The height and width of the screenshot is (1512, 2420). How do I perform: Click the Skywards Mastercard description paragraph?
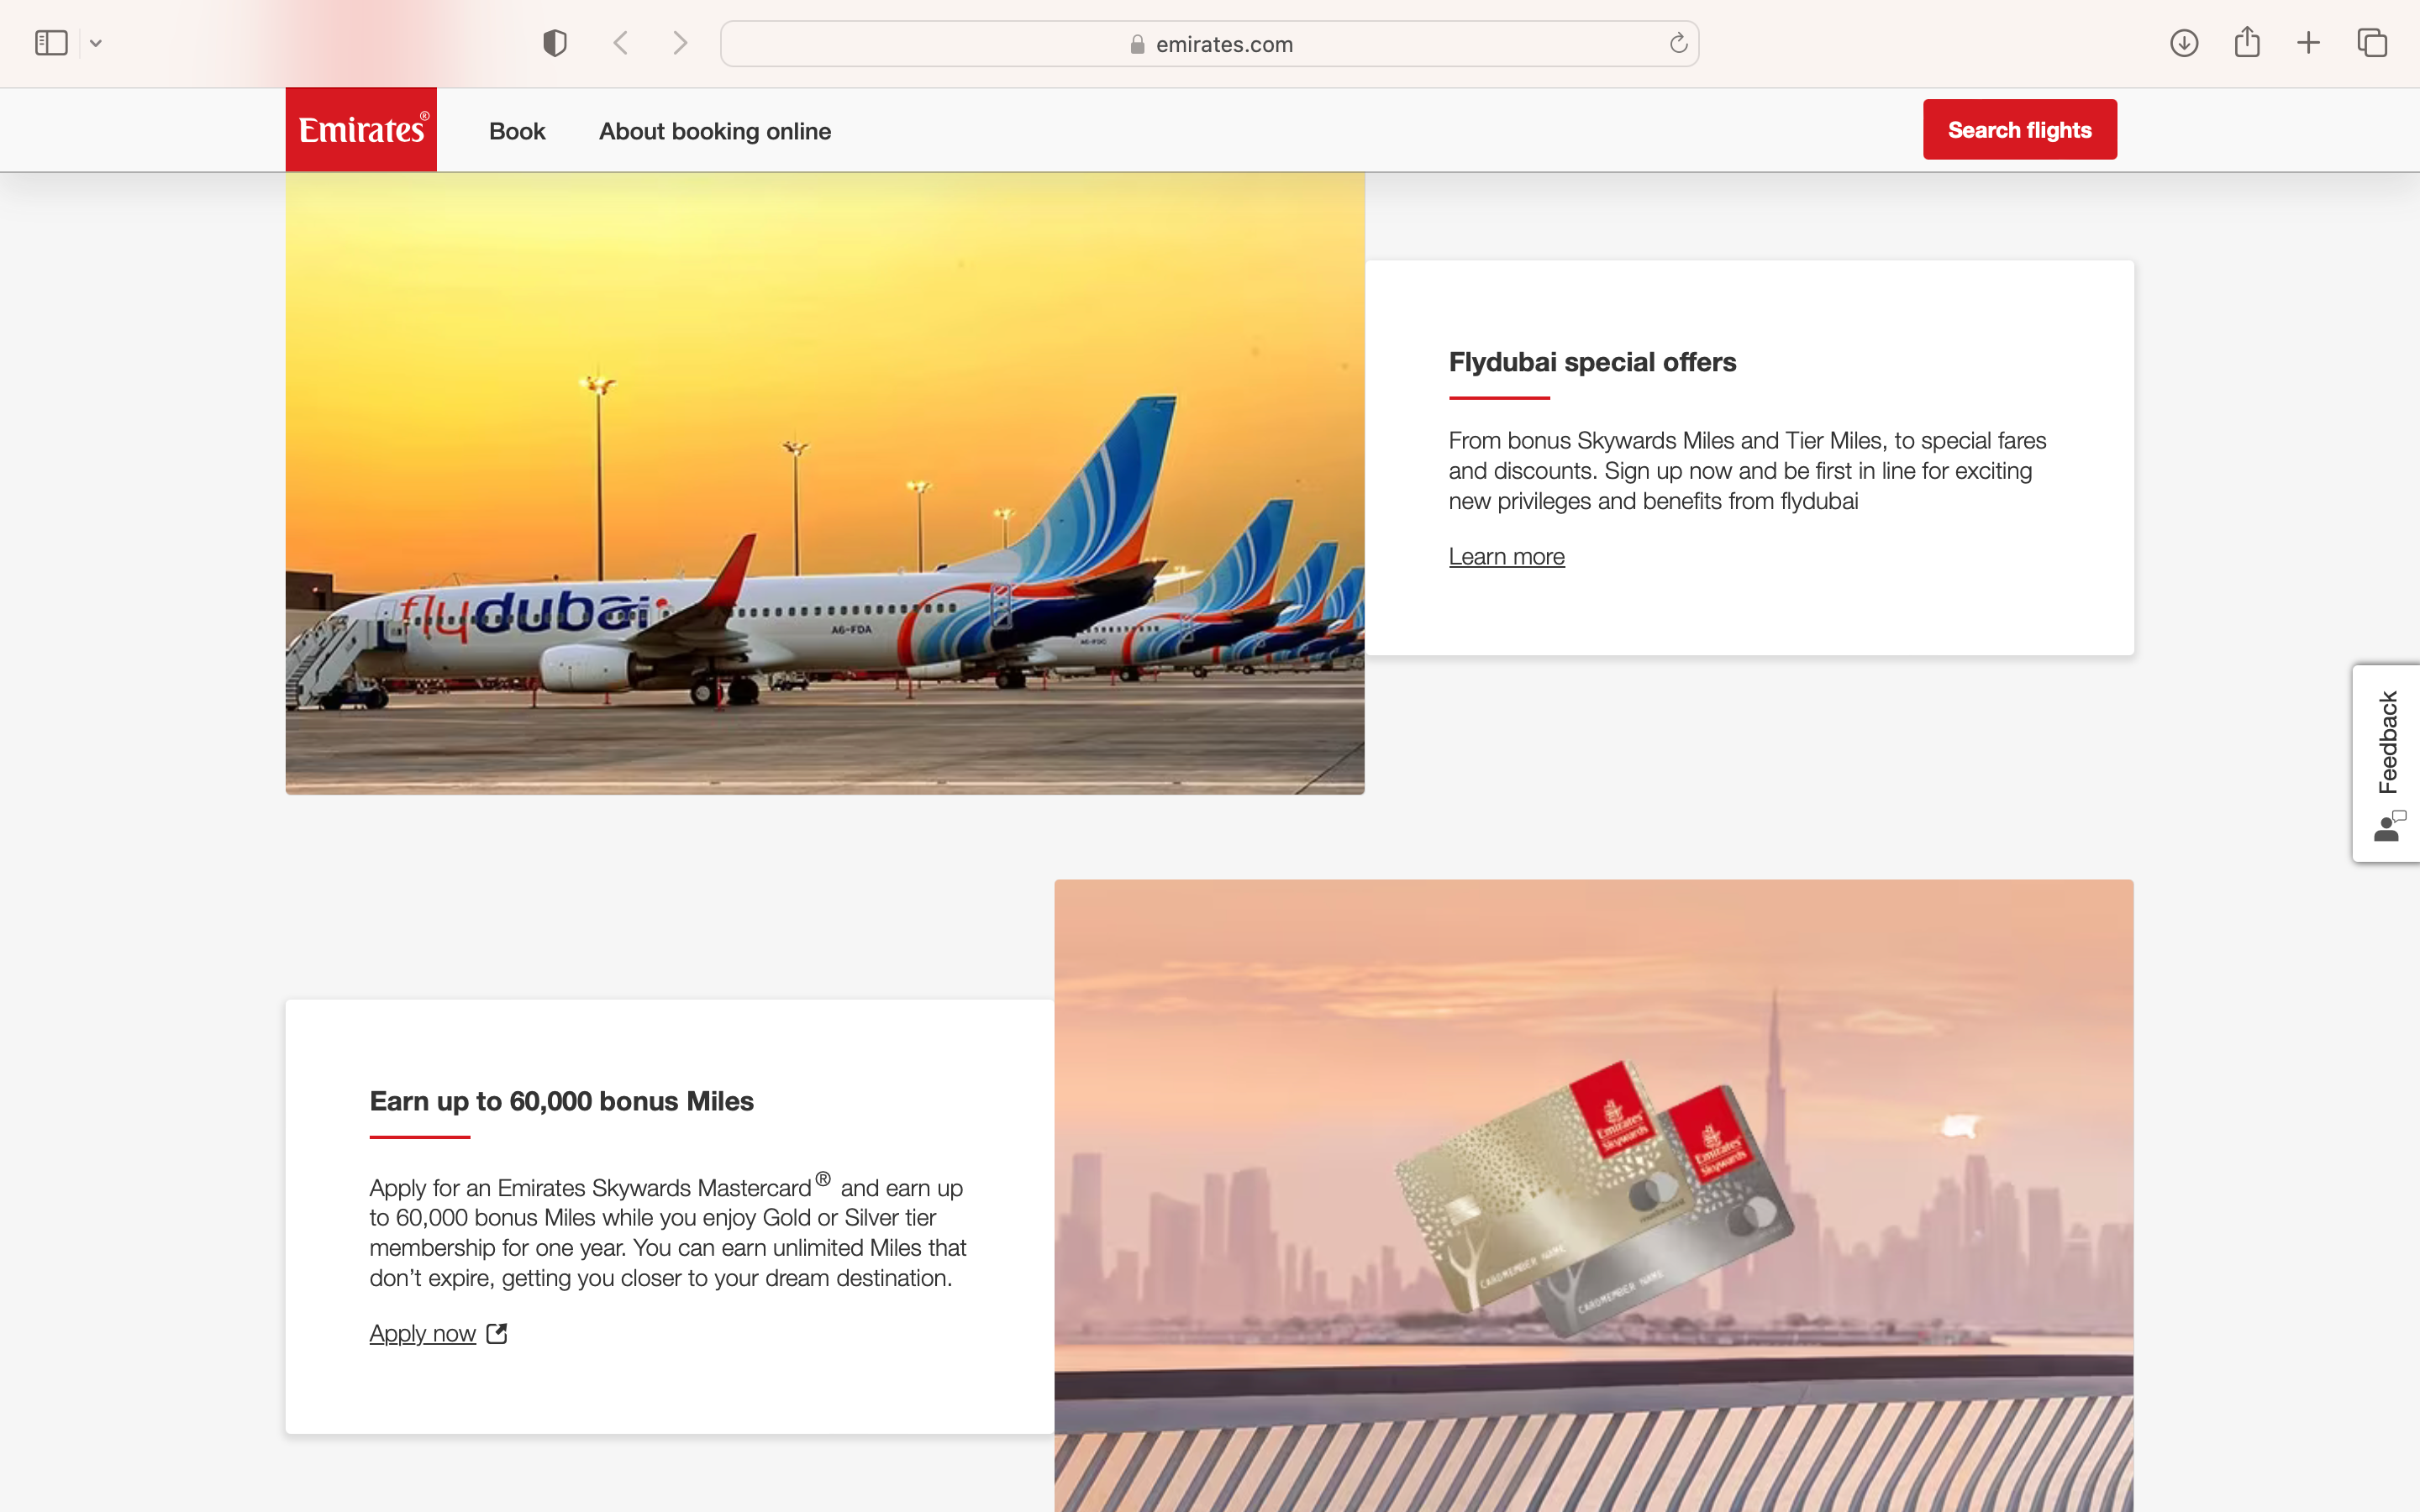(x=668, y=1231)
